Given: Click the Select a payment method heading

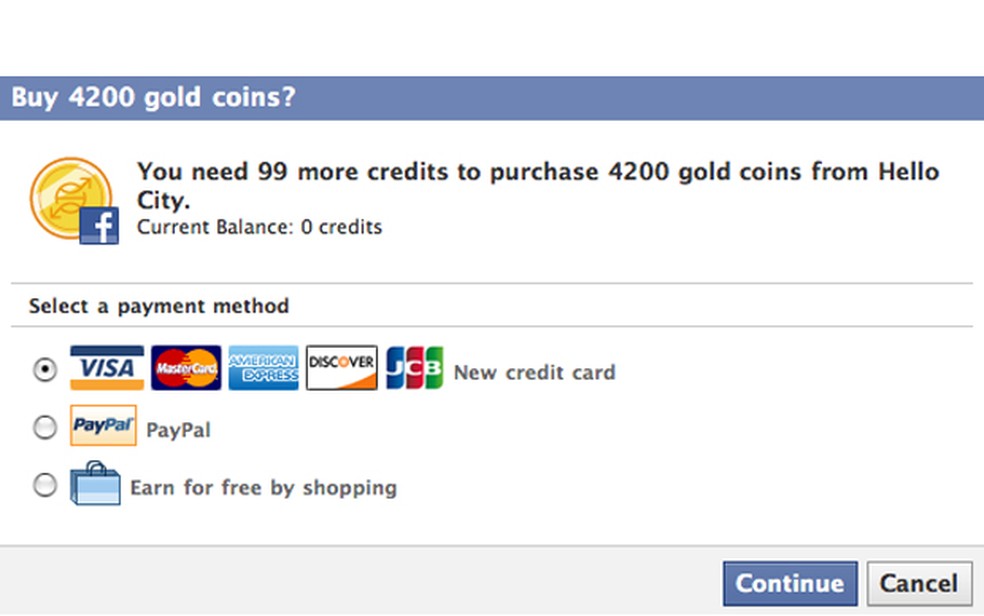Looking at the screenshot, I should (158, 306).
